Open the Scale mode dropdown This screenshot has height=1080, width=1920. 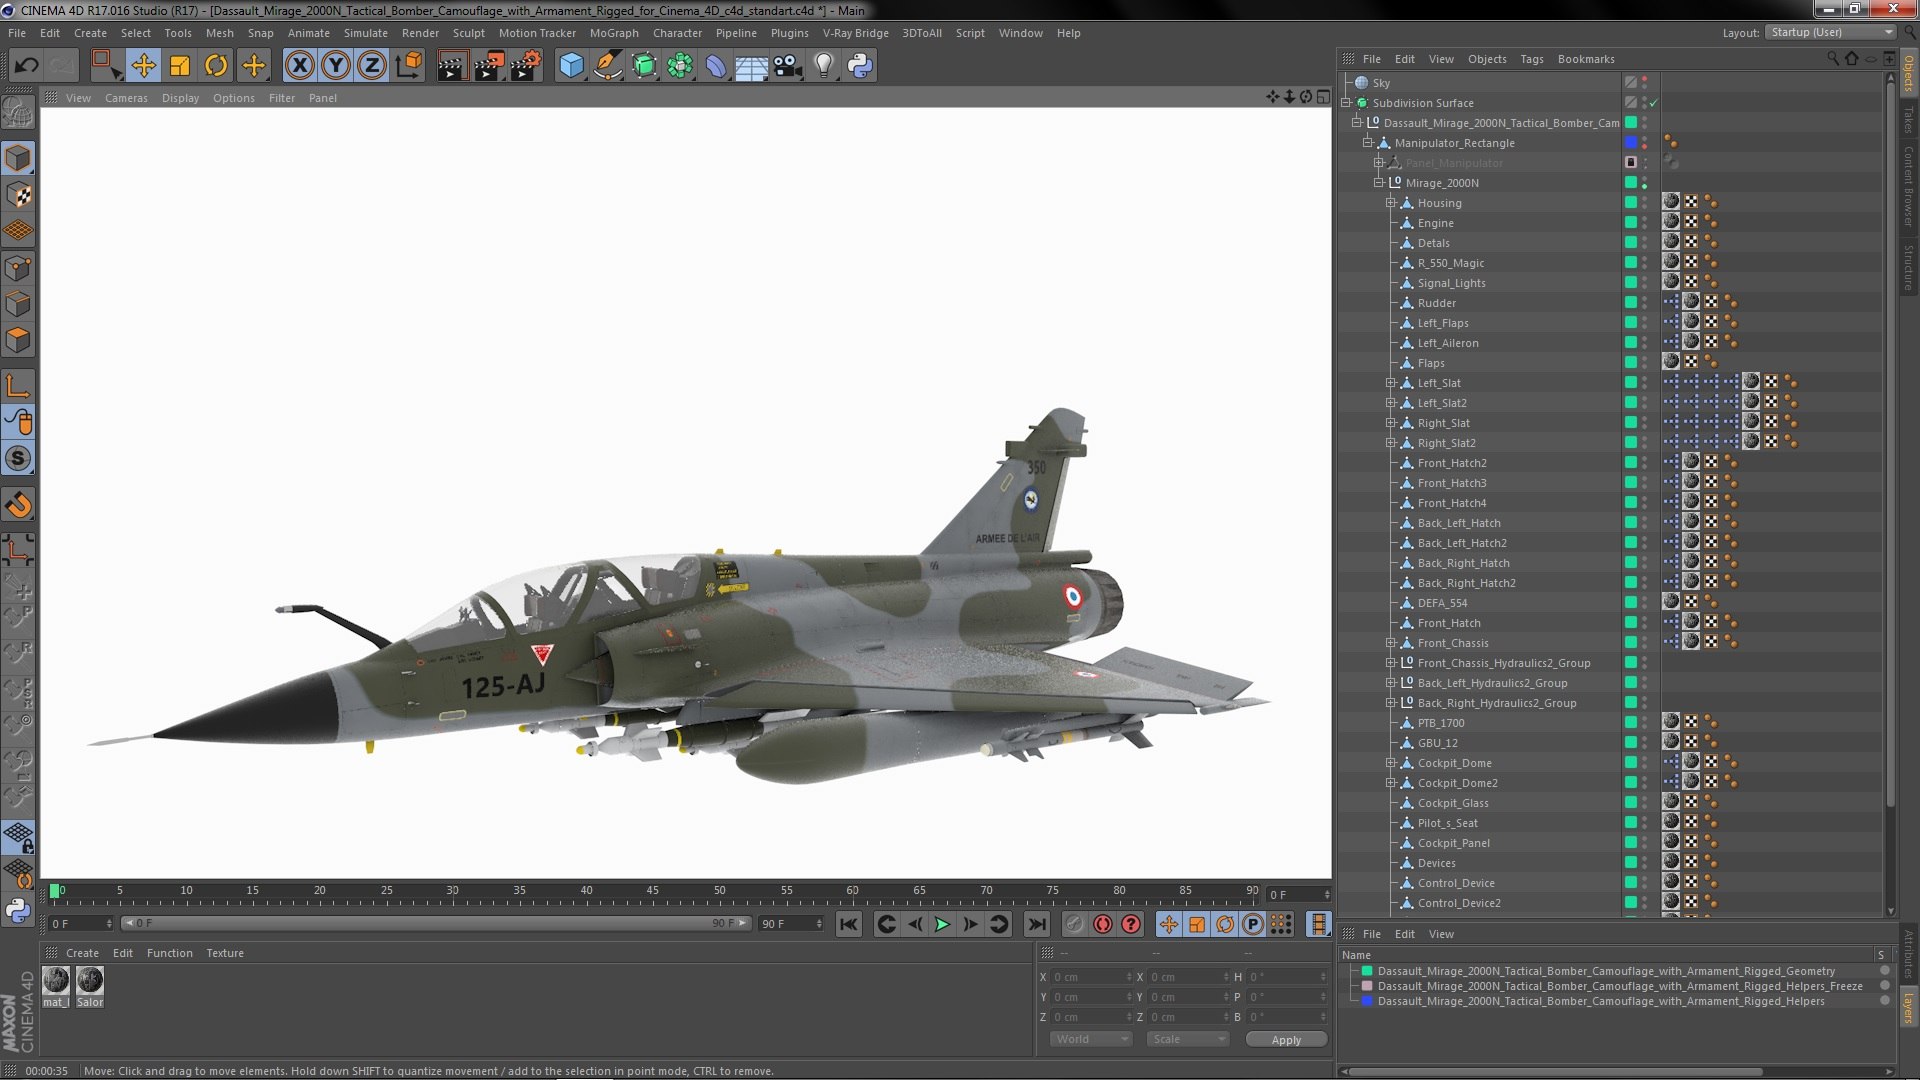[x=1187, y=1039]
